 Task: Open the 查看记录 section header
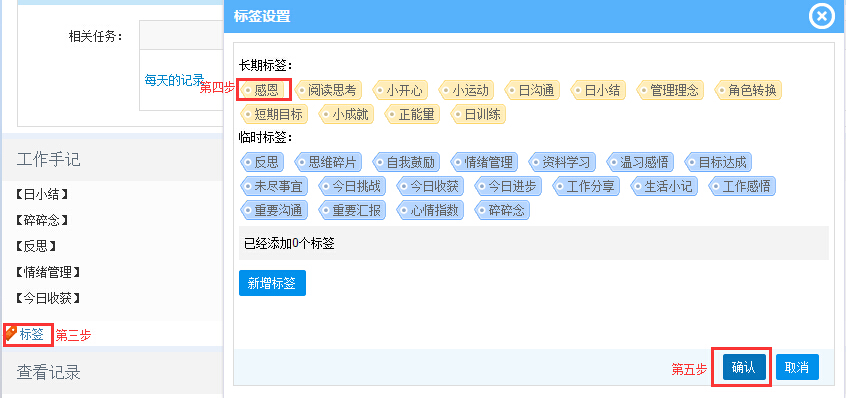(x=49, y=372)
